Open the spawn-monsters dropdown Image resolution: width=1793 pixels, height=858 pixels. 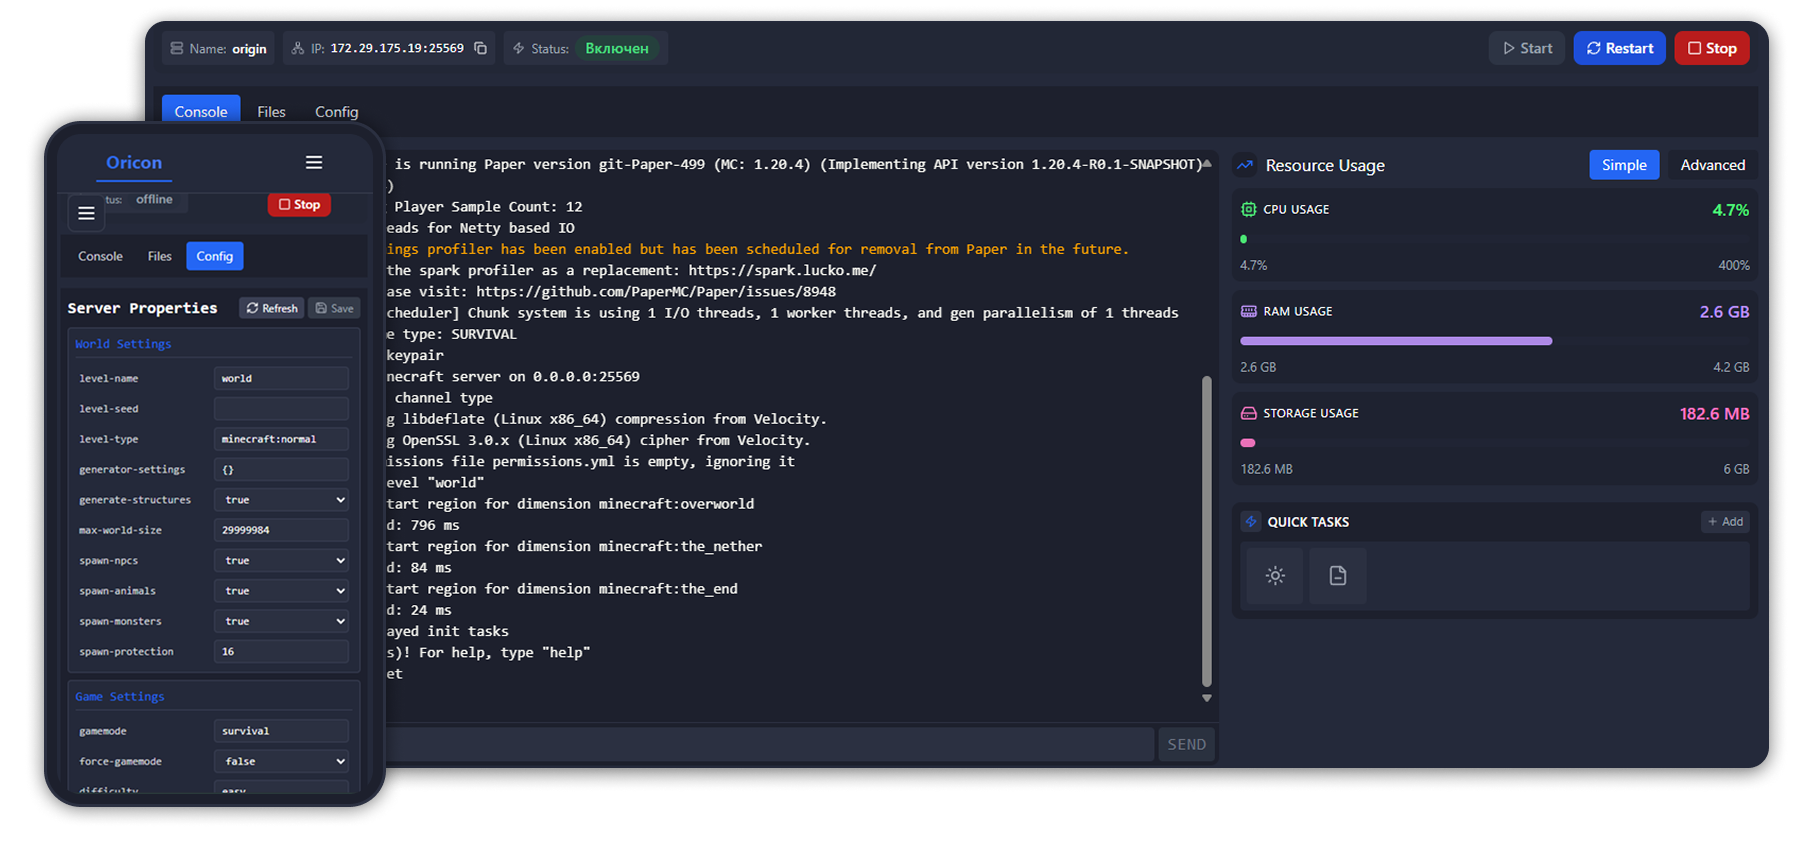(281, 621)
